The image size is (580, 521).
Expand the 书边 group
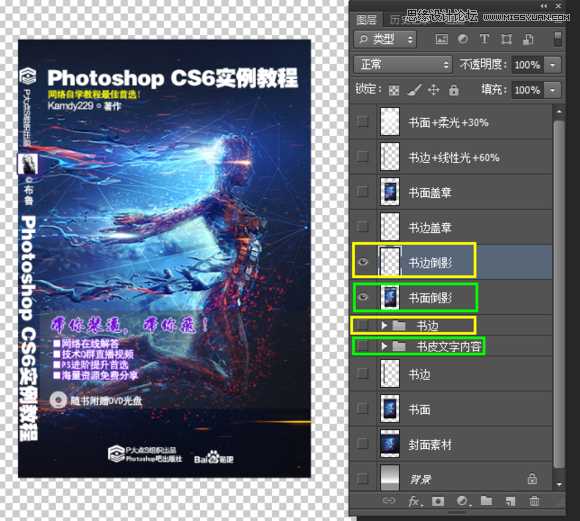[384, 325]
